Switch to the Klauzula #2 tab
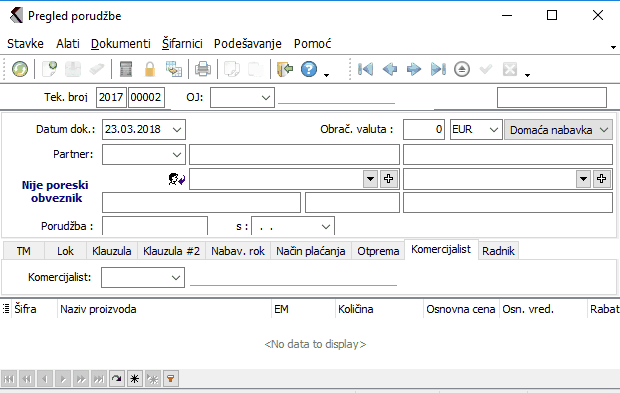Screen dimensions: 620x393 click(171, 251)
